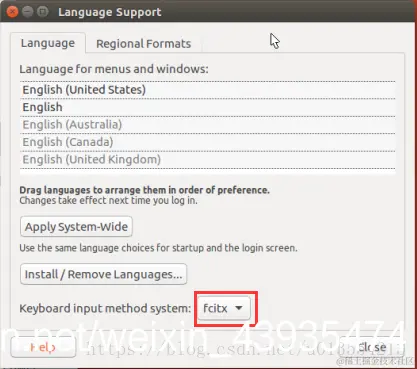
Task: Click the Close button at bottom right
Action: point(373,347)
